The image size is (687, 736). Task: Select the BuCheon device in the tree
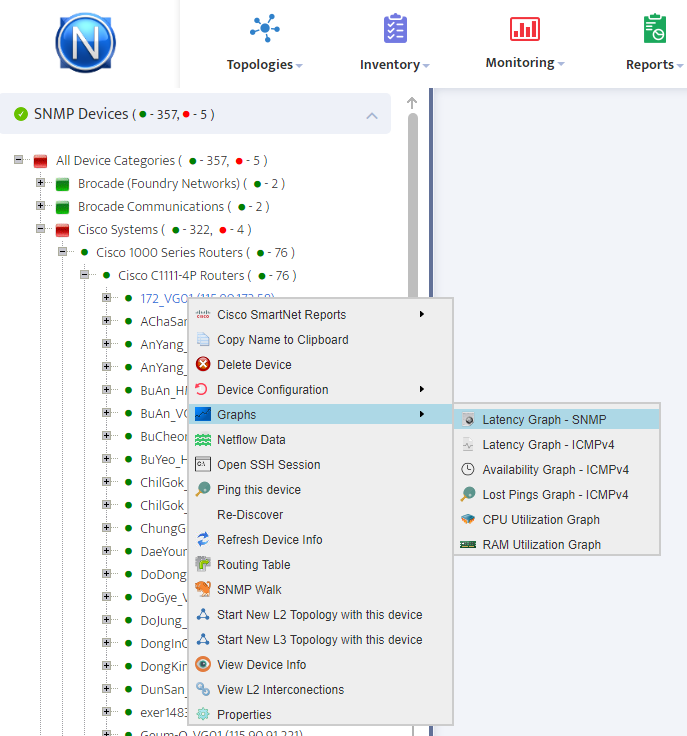pyautogui.click(x=163, y=437)
